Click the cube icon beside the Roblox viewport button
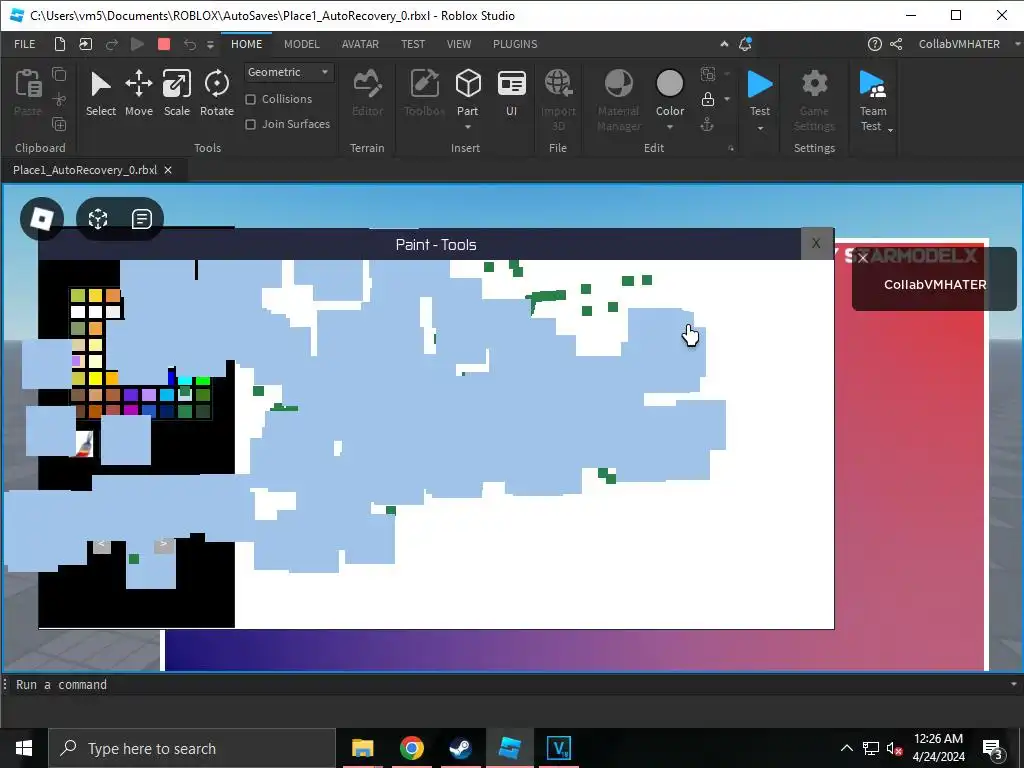The width and height of the screenshot is (1024, 768). click(98, 219)
